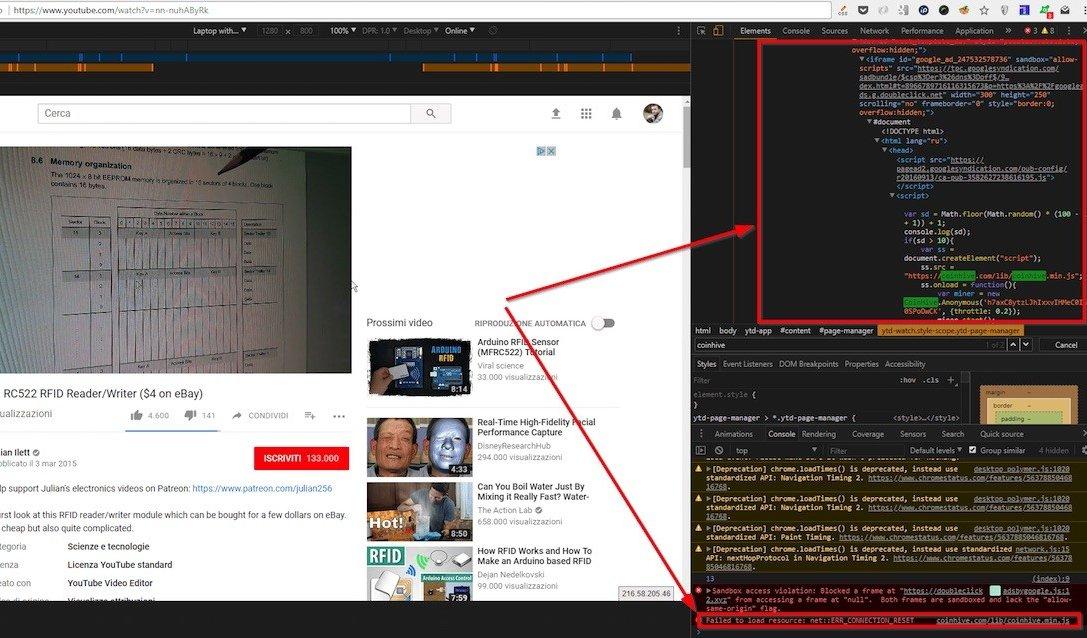Click the IP extension icon
Image resolution: width=1087 pixels, height=638 pixels.
pyautogui.click(x=924, y=10)
